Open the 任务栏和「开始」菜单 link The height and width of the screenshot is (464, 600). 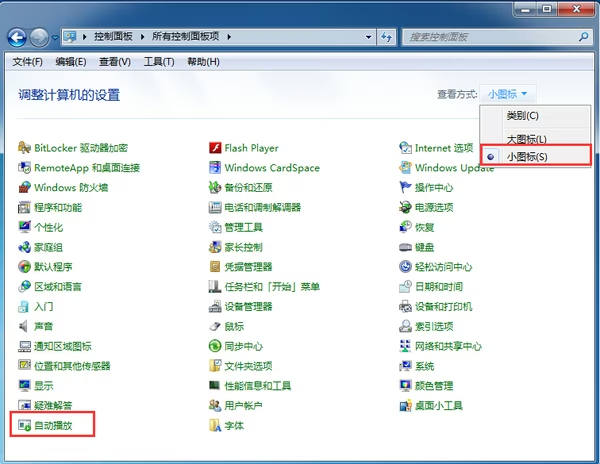click(x=272, y=287)
